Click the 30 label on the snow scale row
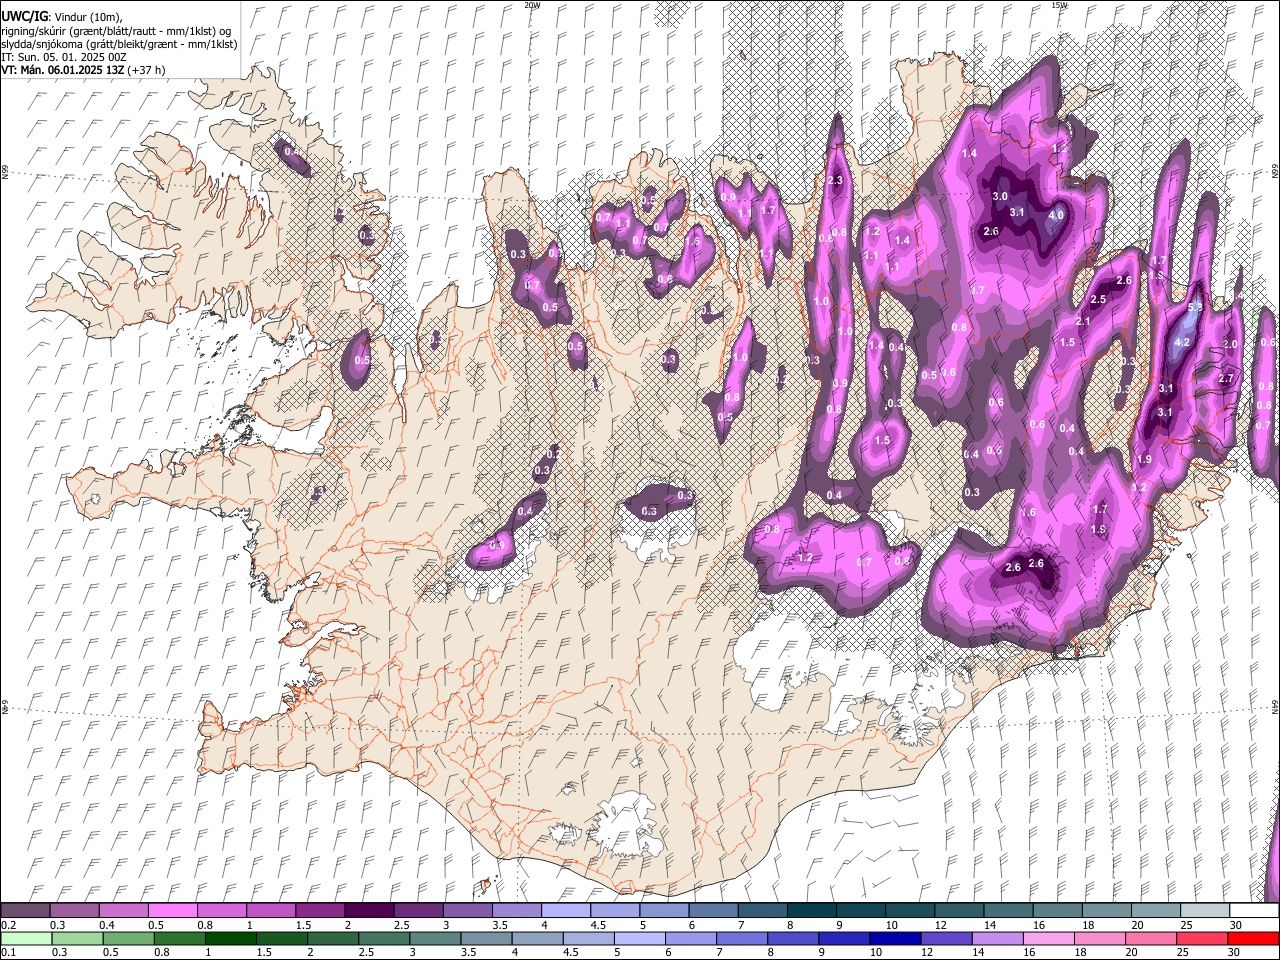This screenshot has height=960, width=1280. click(1236, 925)
